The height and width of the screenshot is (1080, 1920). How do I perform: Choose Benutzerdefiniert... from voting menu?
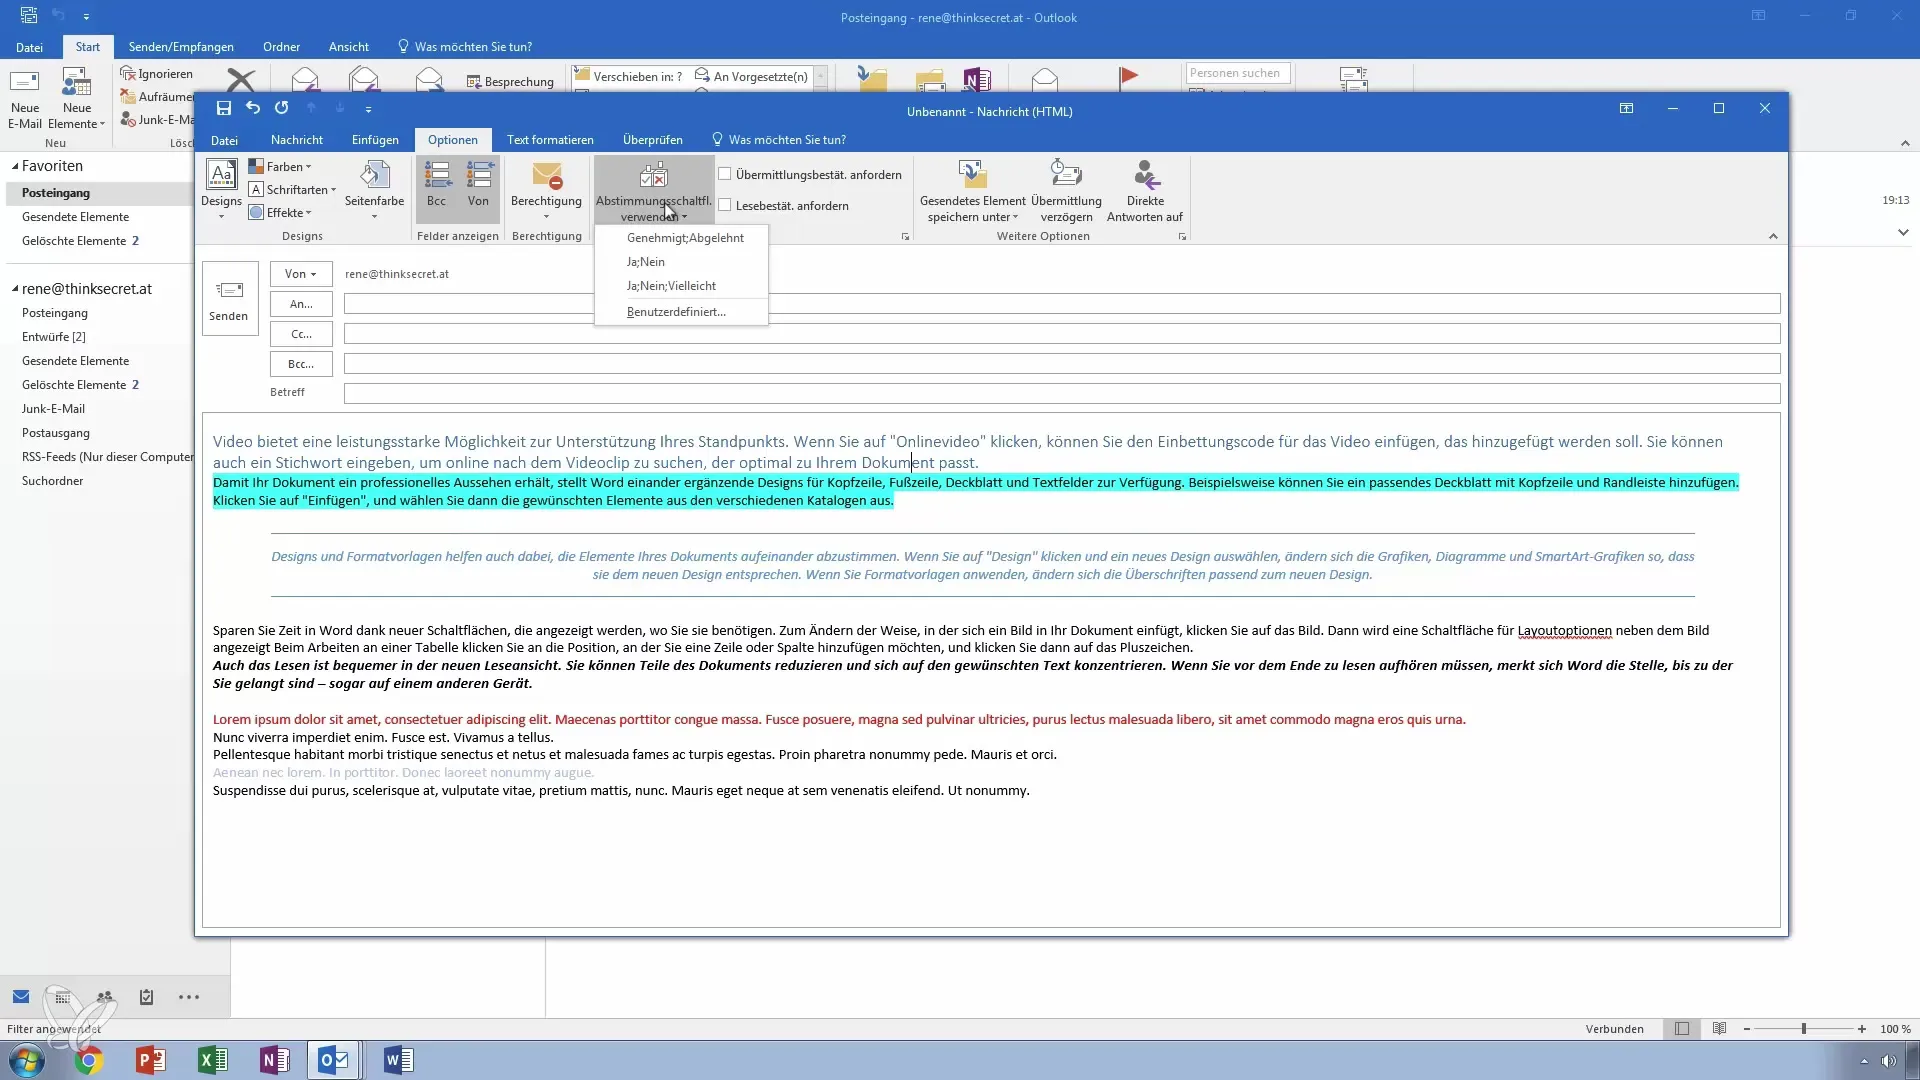click(x=676, y=312)
